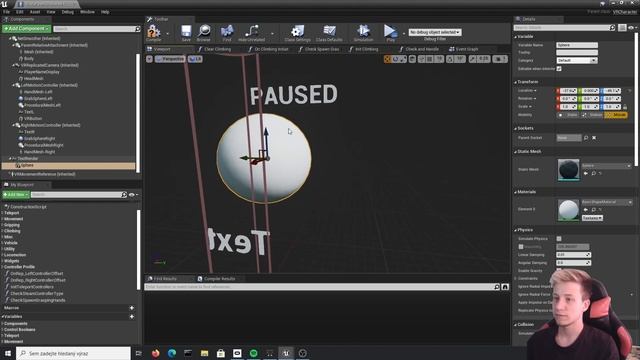The width and height of the screenshot is (640, 360).
Task: Toggle Lit view mode button in viewport
Action: (195, 59)
